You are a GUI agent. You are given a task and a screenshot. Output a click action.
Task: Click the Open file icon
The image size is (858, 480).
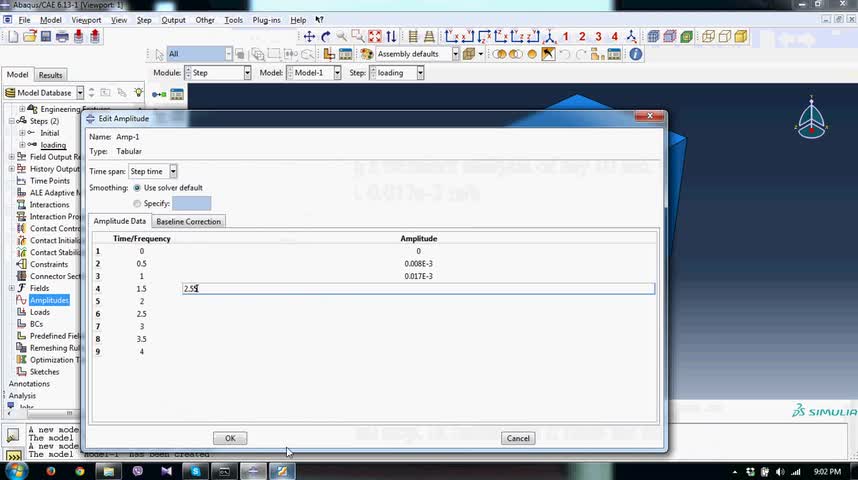tap(30, 37)
